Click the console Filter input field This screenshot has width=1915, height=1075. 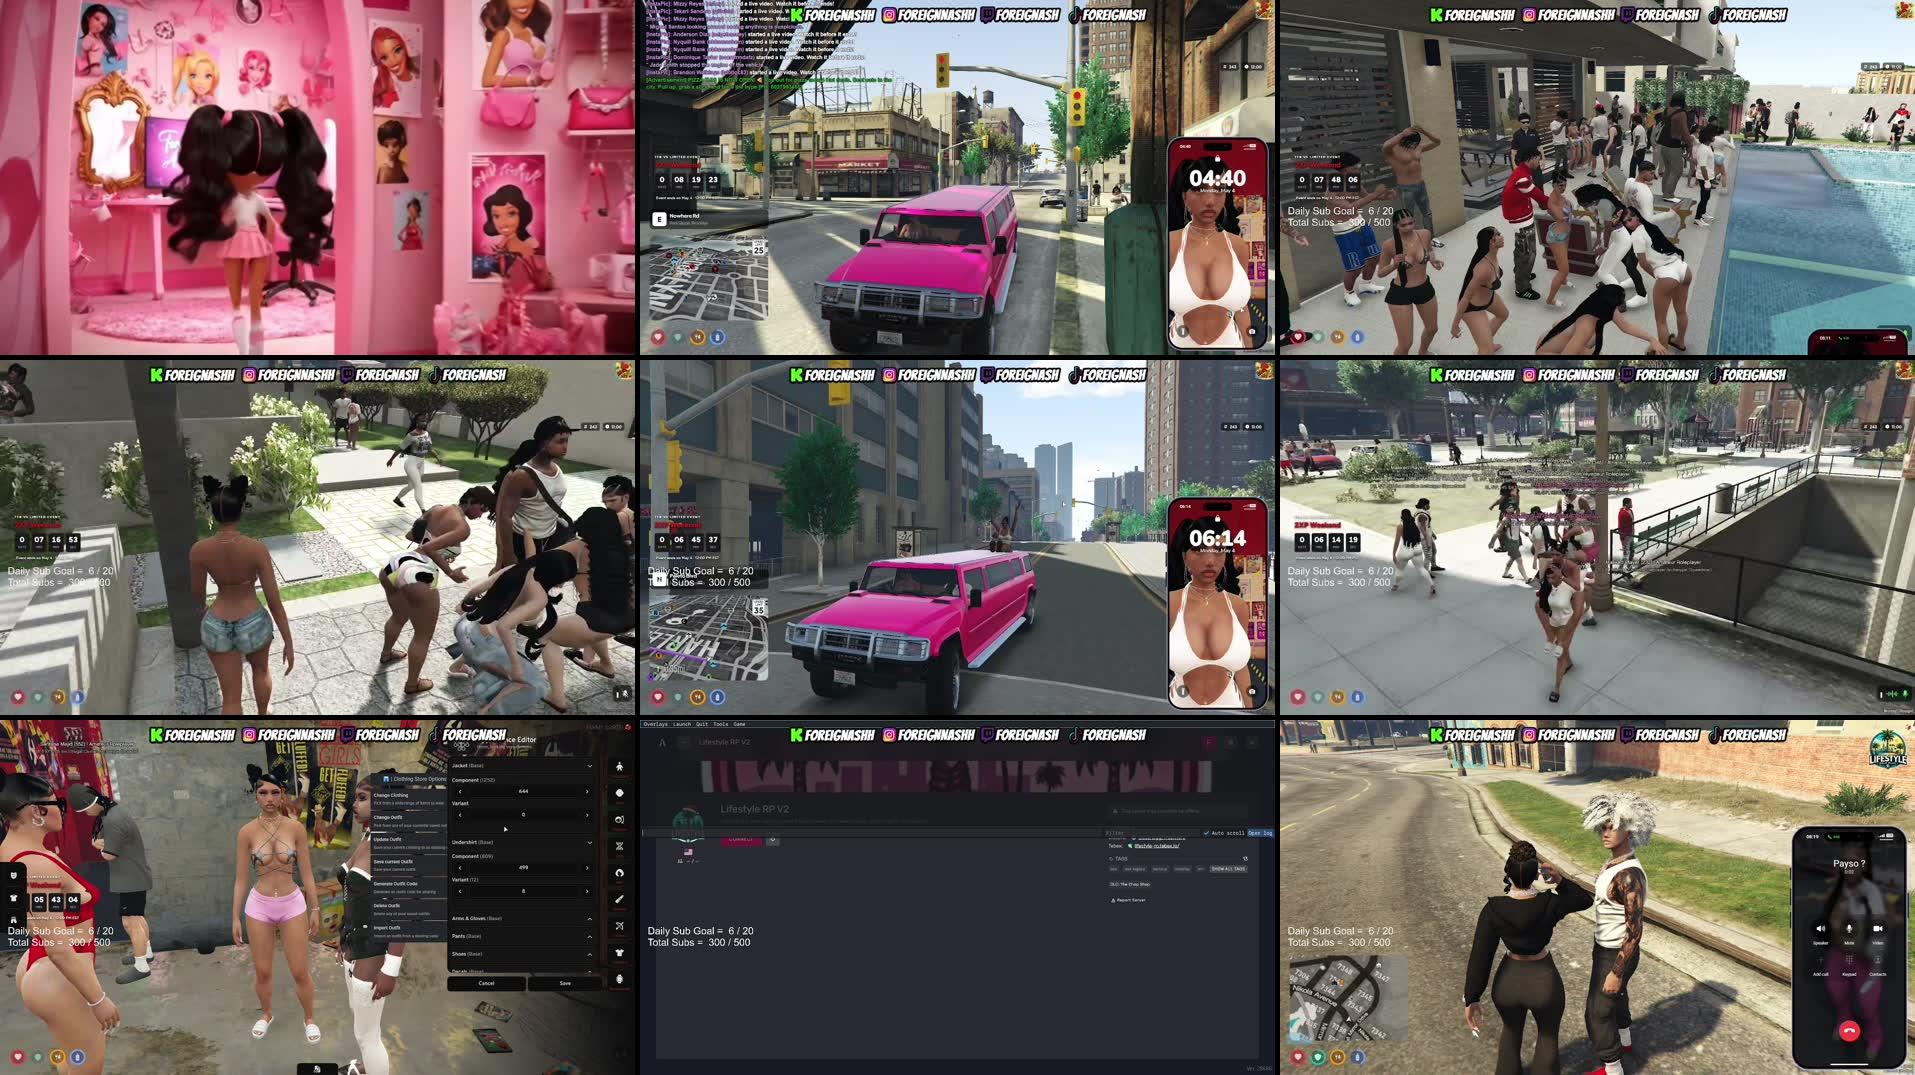tap(1152, 833)
